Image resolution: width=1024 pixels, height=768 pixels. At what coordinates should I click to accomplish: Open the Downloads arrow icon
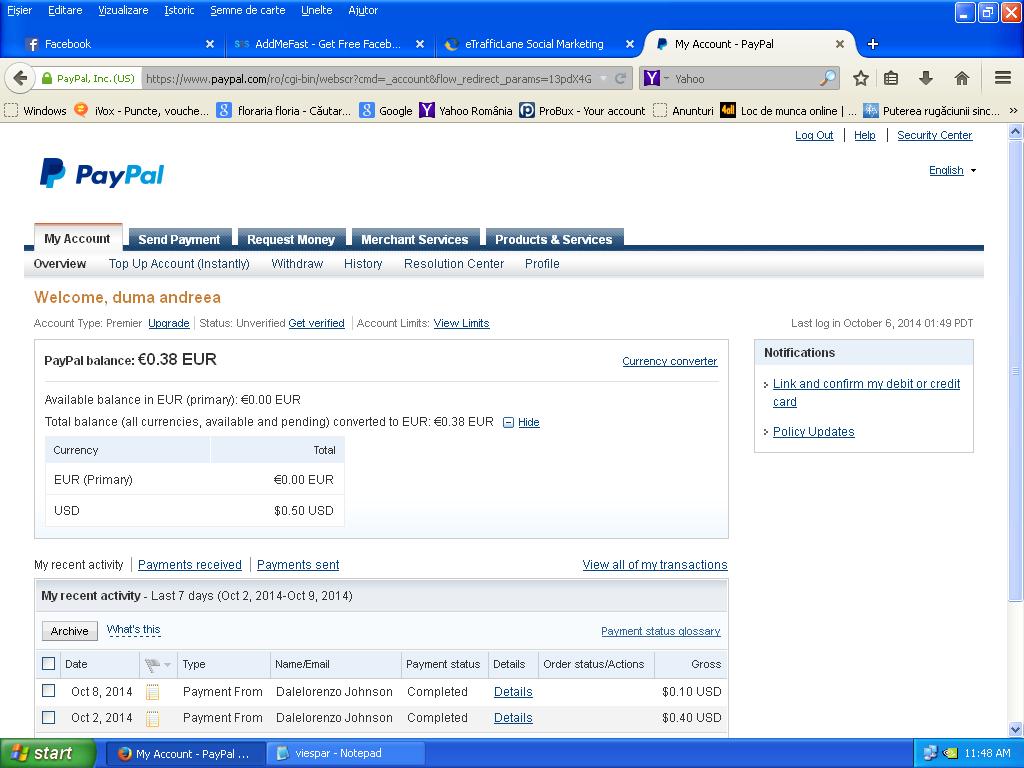926,78
